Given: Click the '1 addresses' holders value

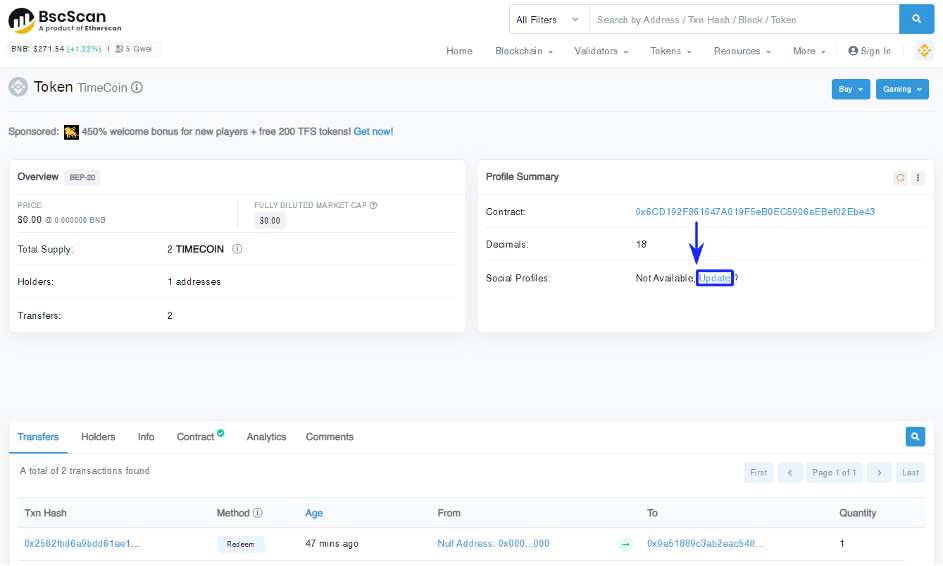Looking at the screenshot, I should pyautogui.click(x=194, y=281).
